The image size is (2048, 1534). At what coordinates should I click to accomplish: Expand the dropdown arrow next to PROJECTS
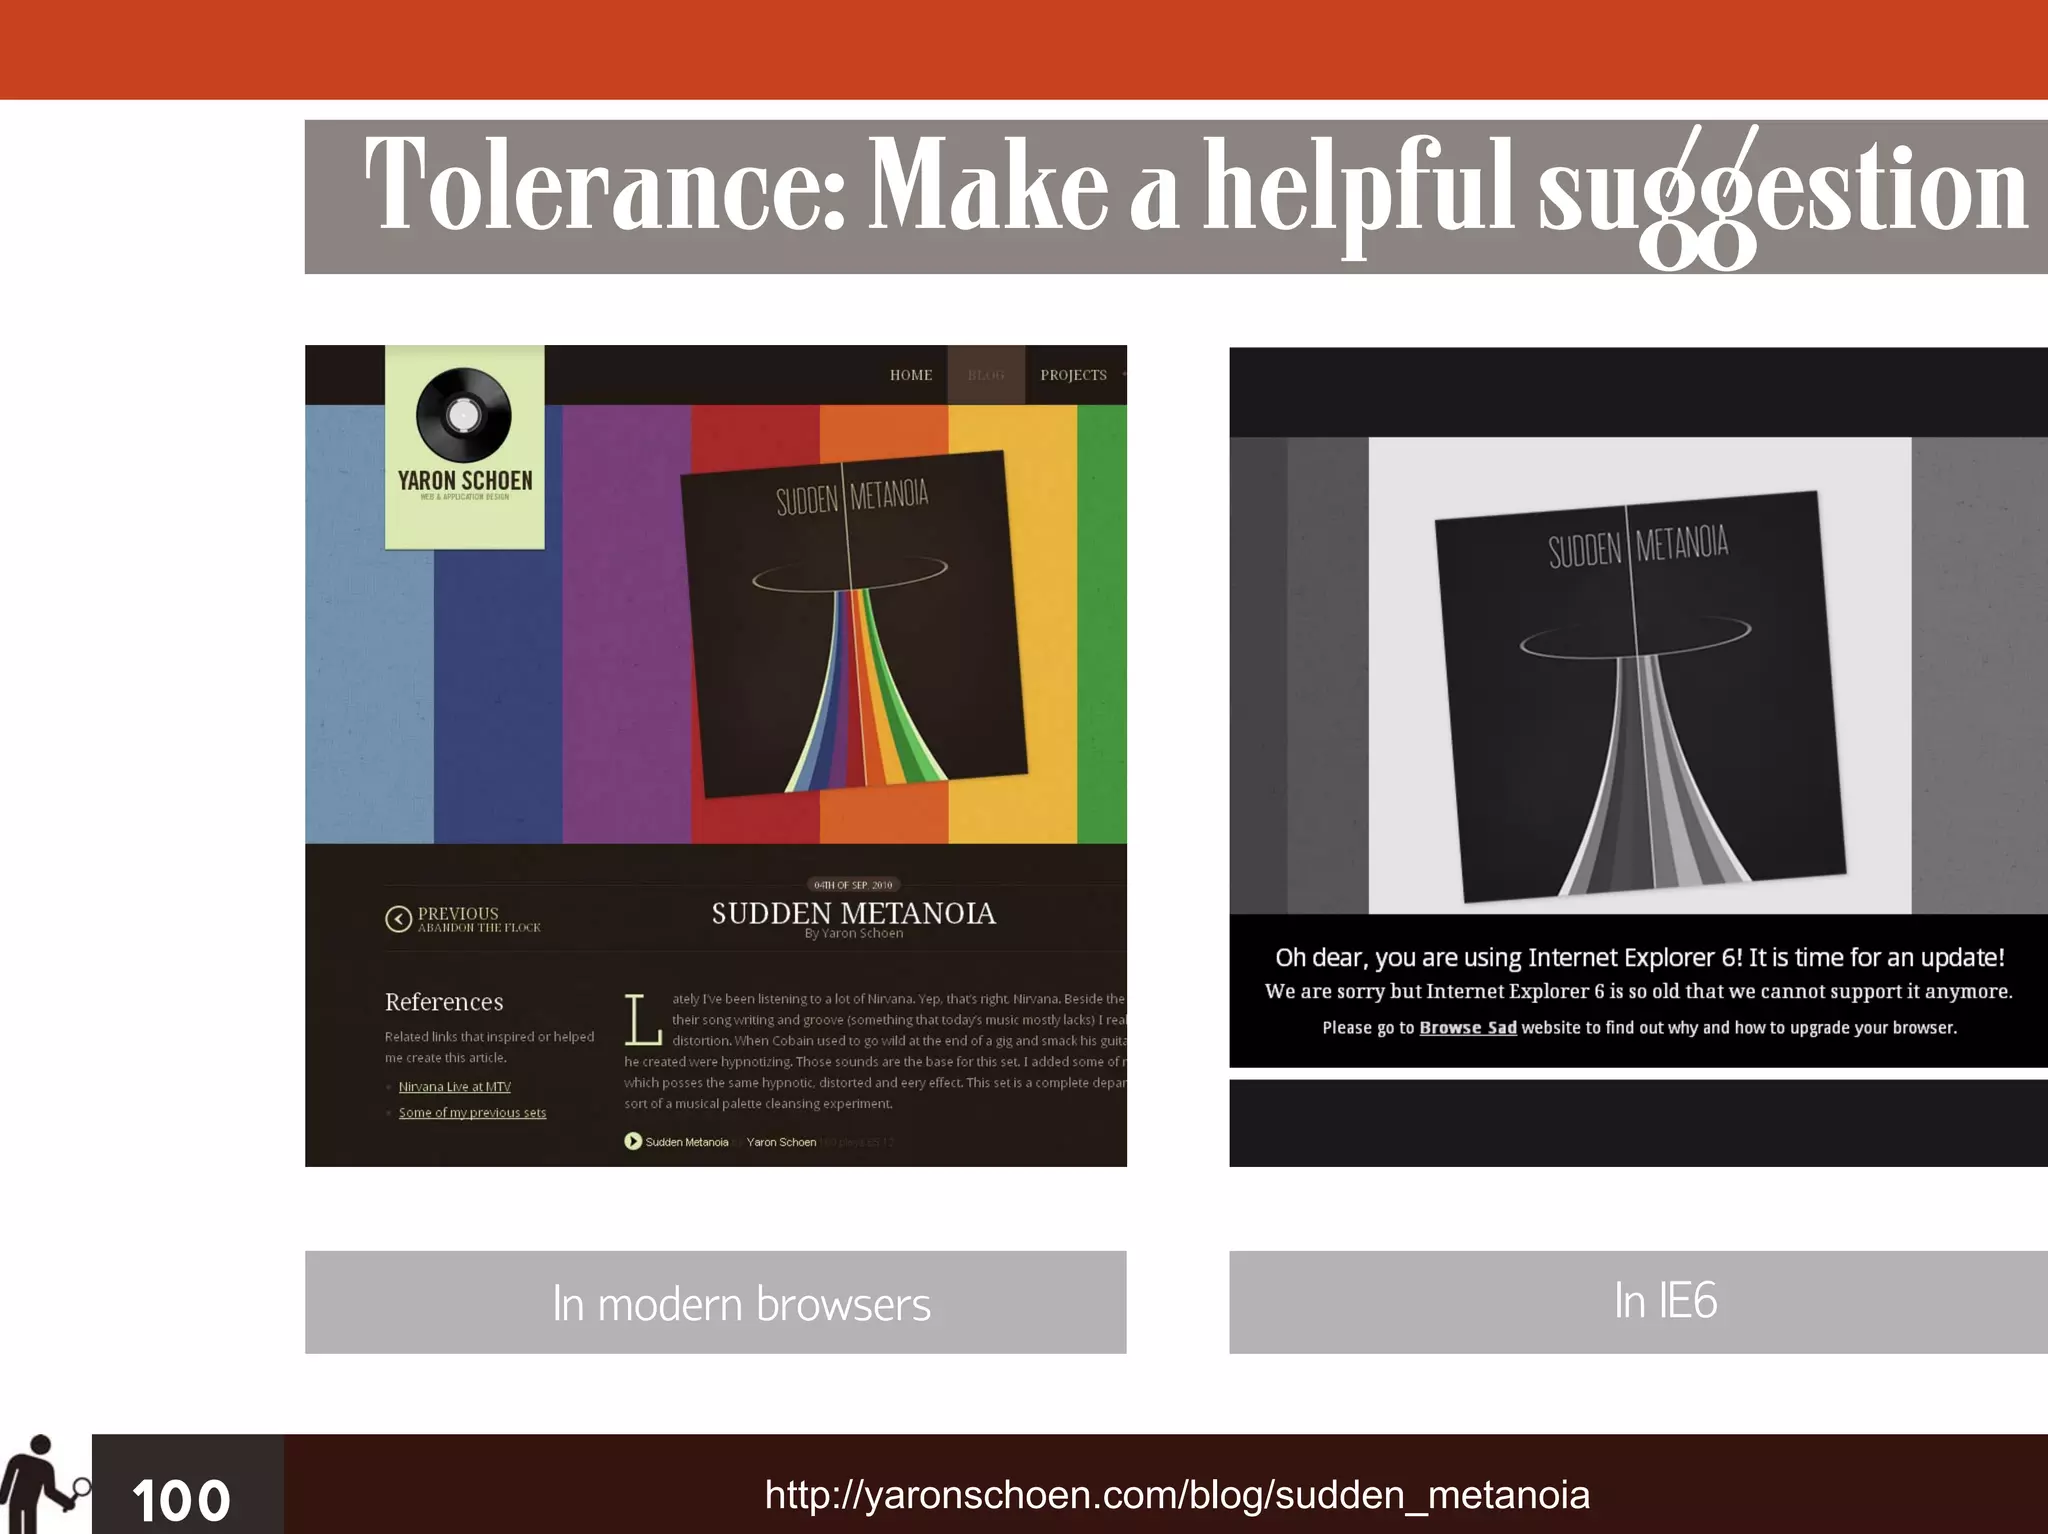[x=1123, y=374]
